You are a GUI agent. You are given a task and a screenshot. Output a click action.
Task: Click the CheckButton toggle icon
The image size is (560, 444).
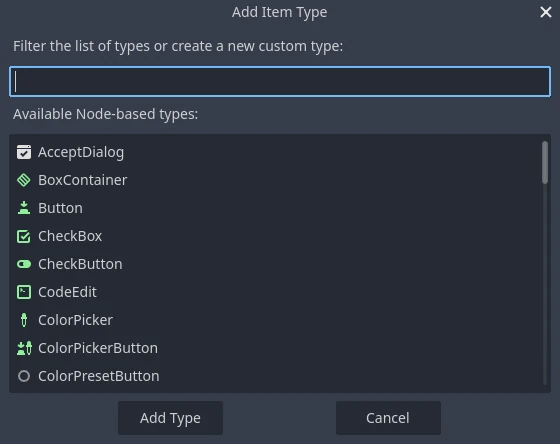(x=24, y=264)
